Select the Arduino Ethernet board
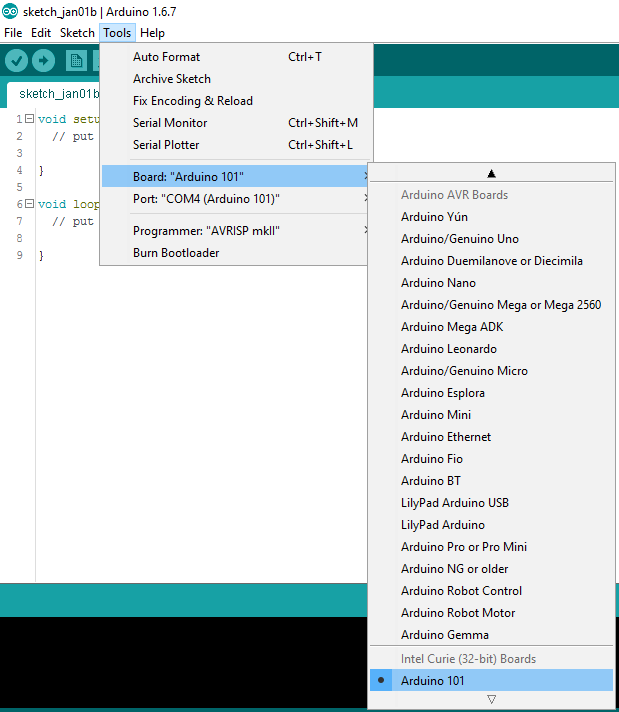 (491, 437)
